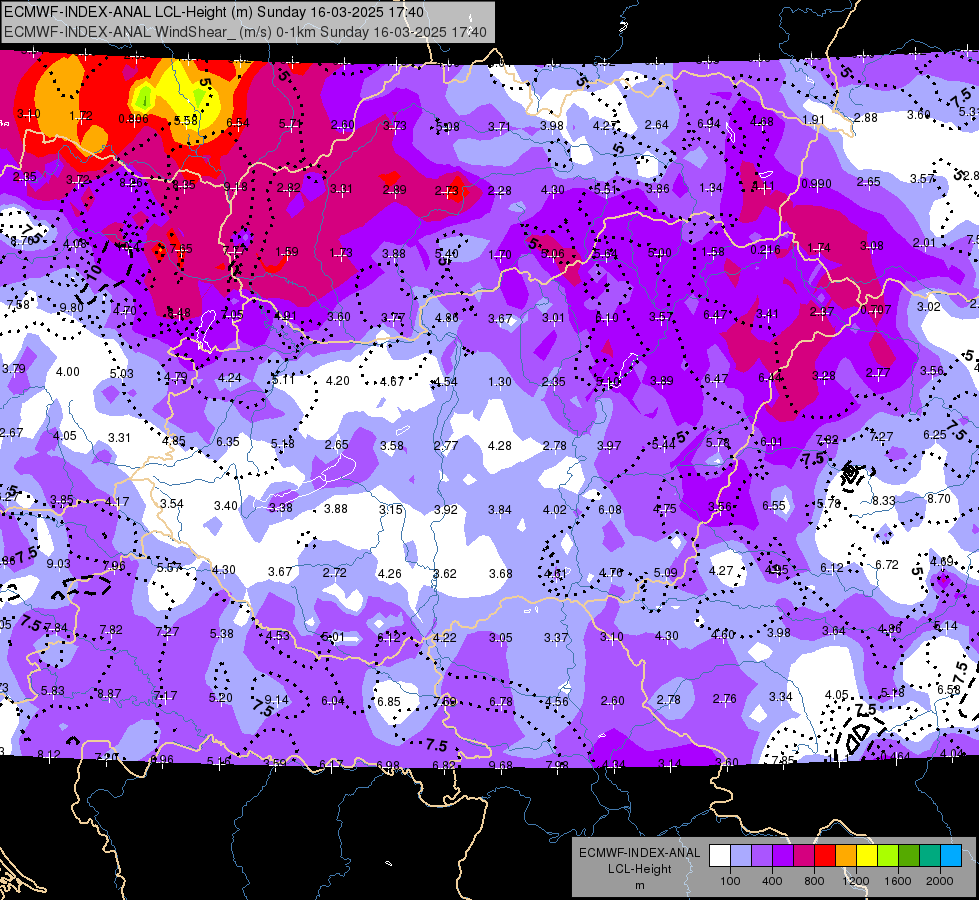
Task: Click the WindShear 0-1km header title line
Action: pyautogui.click(x=245, y=32)
